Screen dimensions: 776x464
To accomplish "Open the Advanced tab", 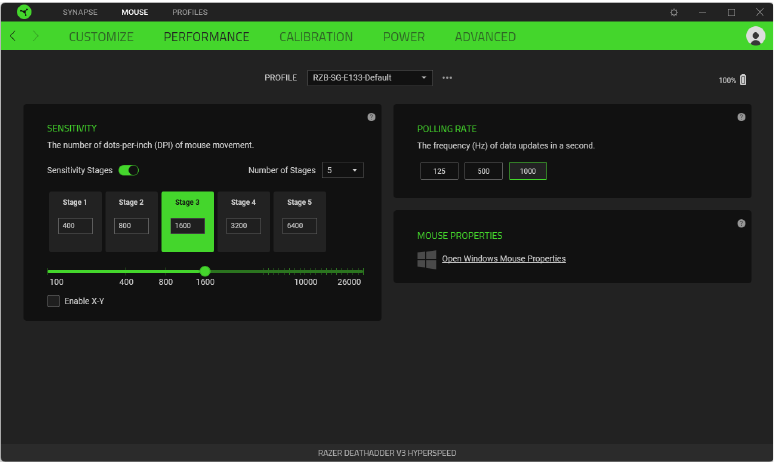I will (485, 37).
